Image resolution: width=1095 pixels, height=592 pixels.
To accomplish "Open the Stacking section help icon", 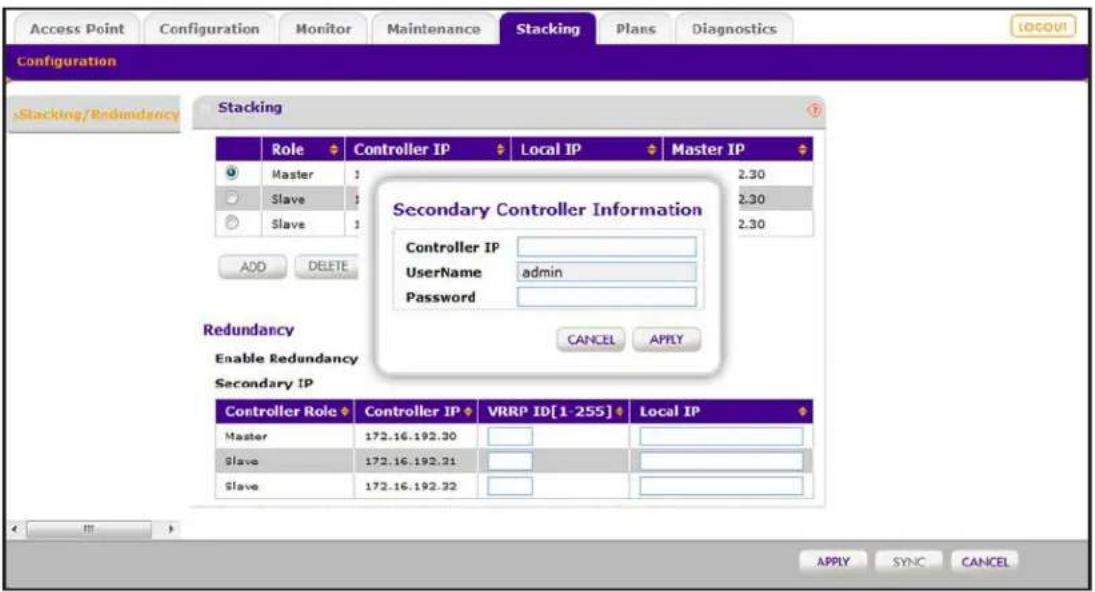I will point(814,110).
